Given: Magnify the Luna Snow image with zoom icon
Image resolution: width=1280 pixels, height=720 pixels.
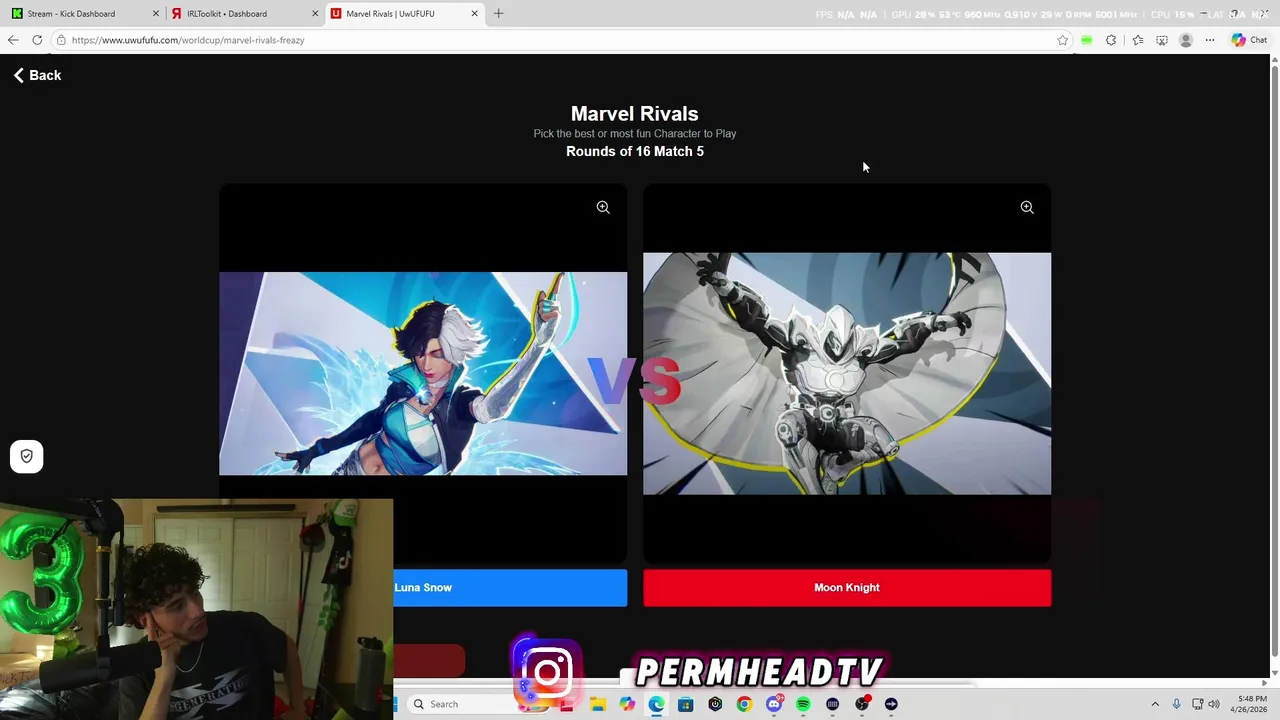Looking at the screenshot, I should click(x=603, y=207).
